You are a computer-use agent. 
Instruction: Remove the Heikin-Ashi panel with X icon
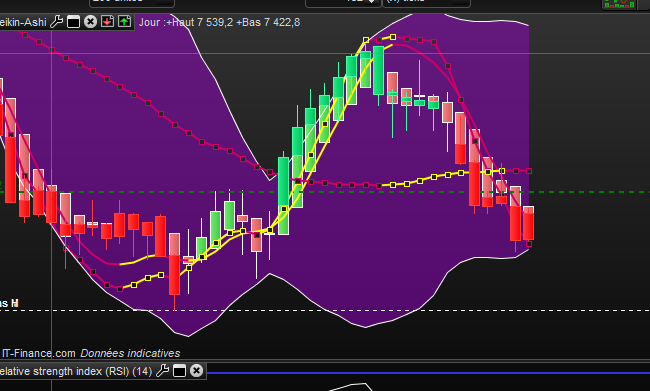90,22
